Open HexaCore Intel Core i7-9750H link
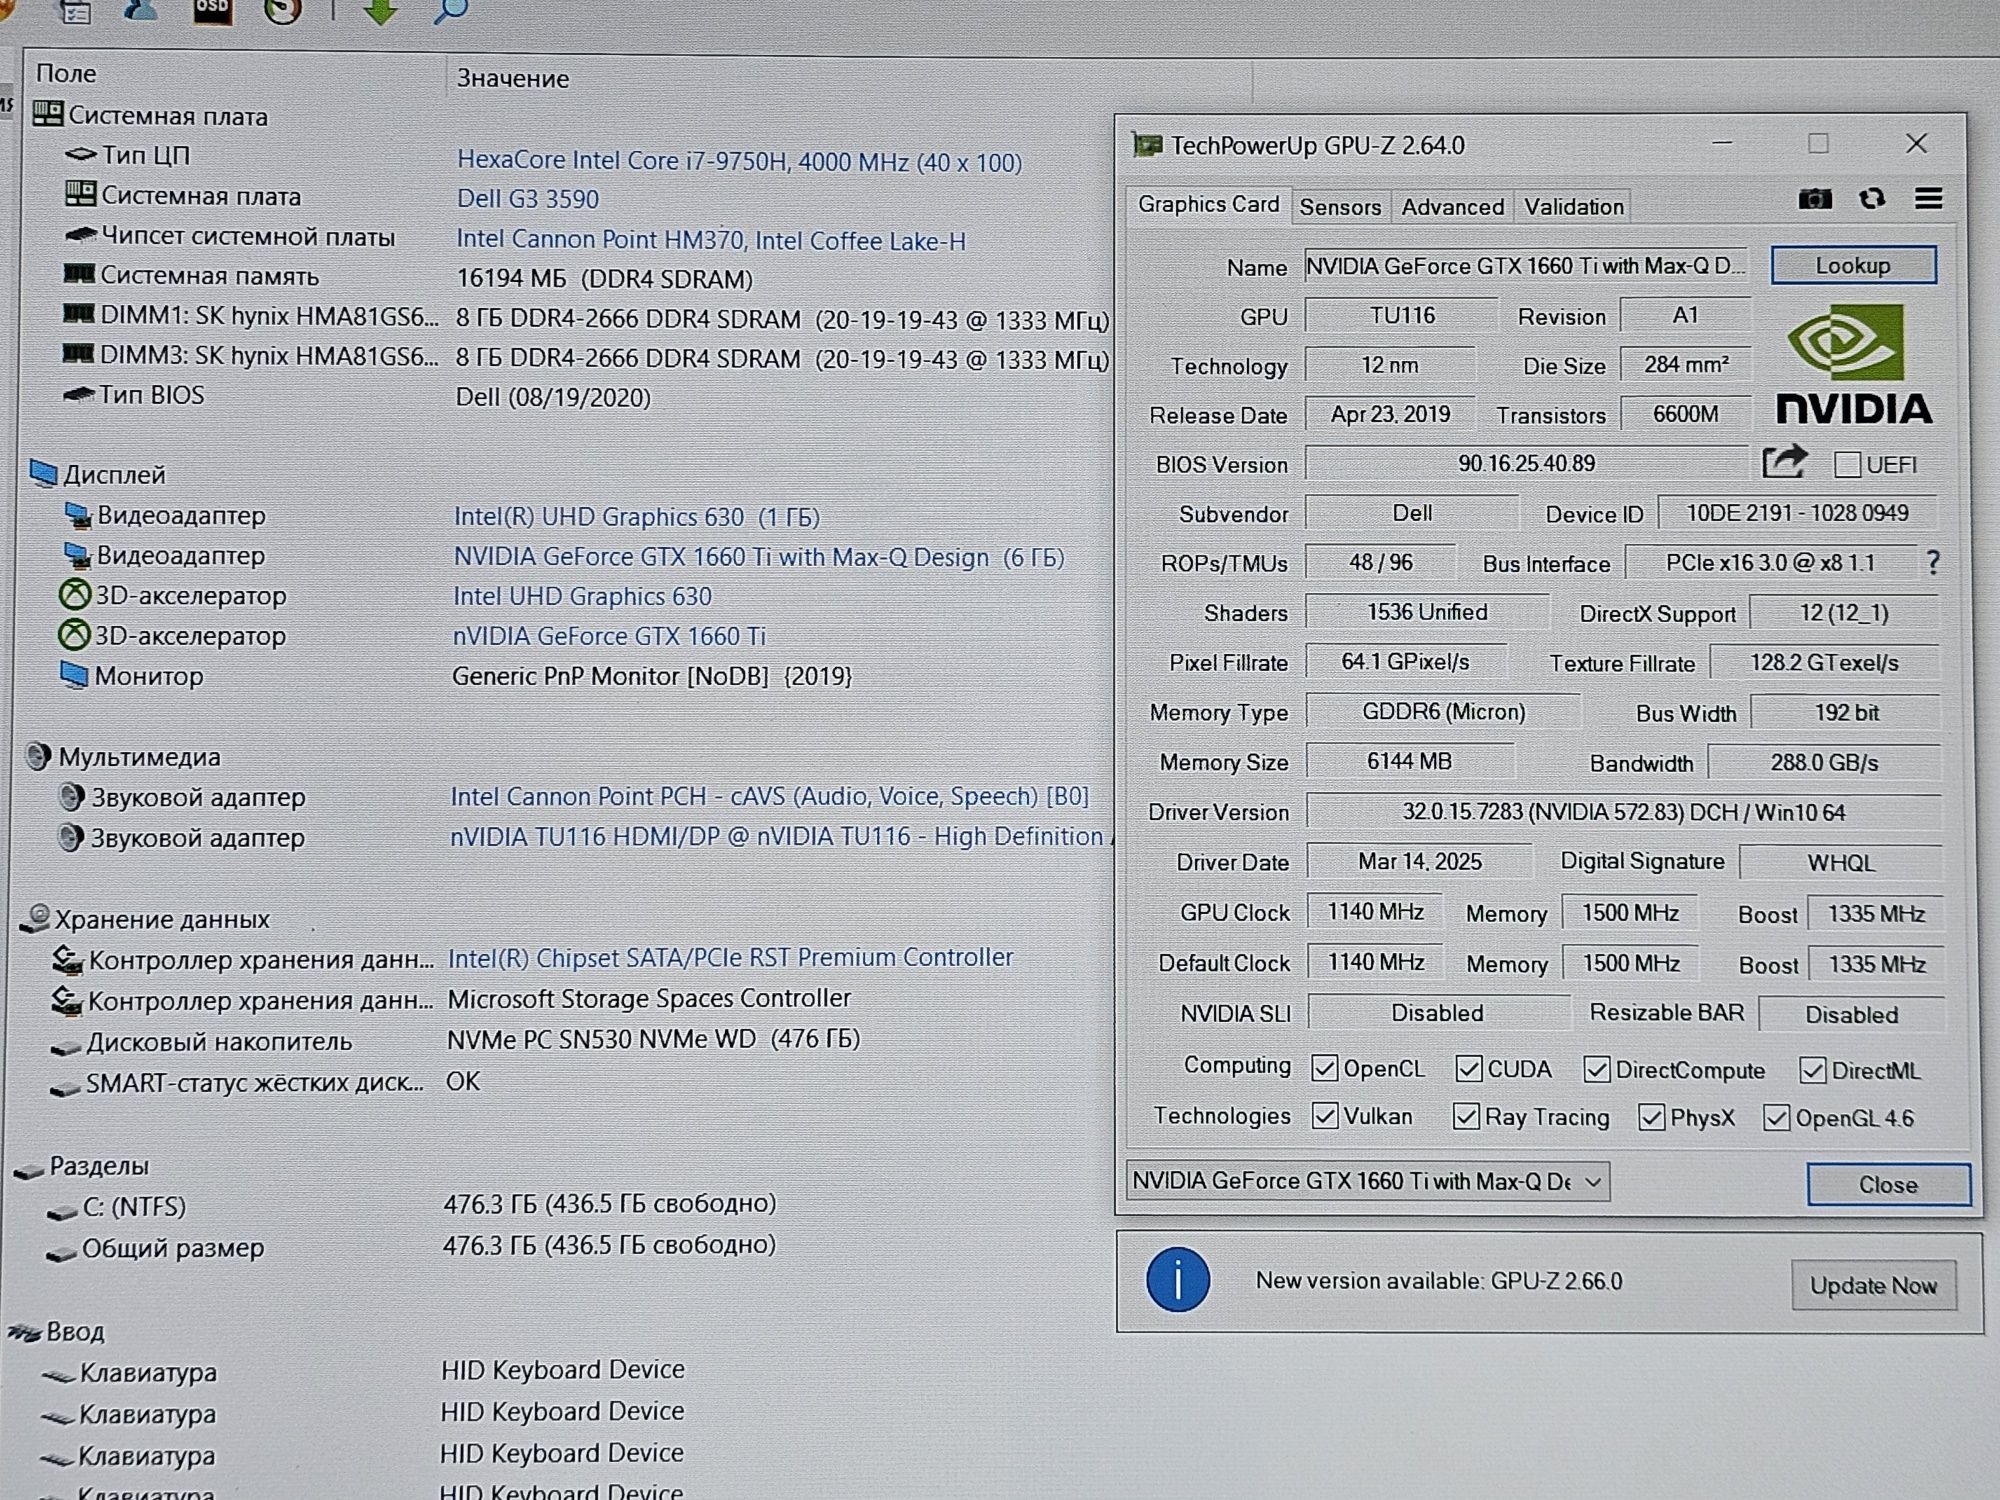The image size is (2000, 1500). point(739,161)
